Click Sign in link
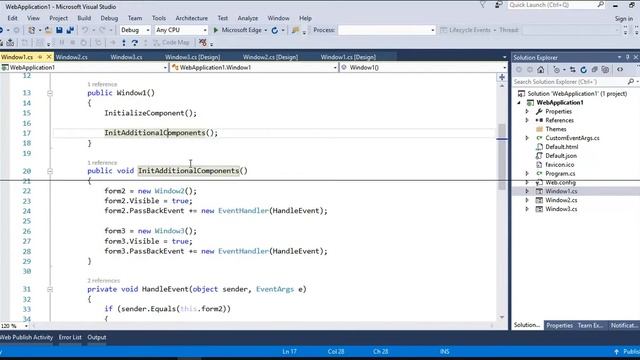Image resolution: width=640 pixels, height=360 pixels. pyautogui.click(x=624, y=18)
